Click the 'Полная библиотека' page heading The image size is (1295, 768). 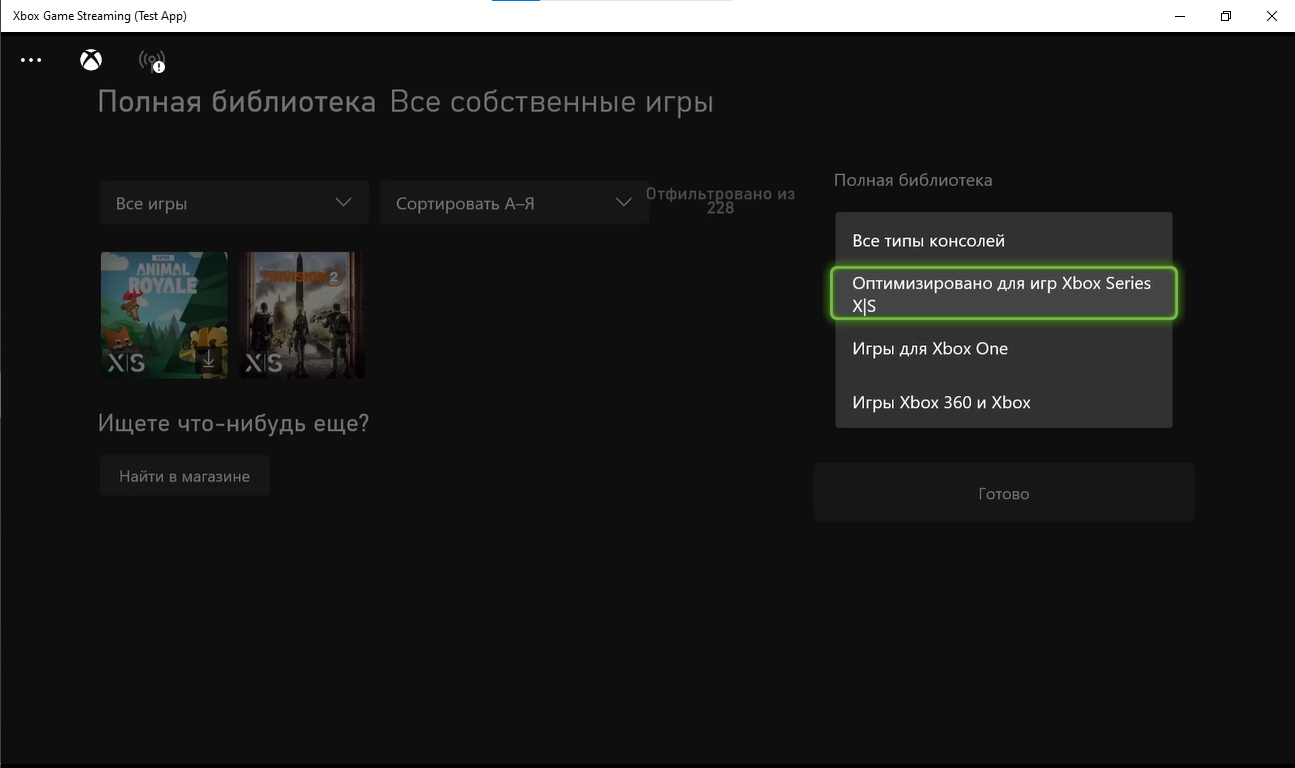[237, 102]
